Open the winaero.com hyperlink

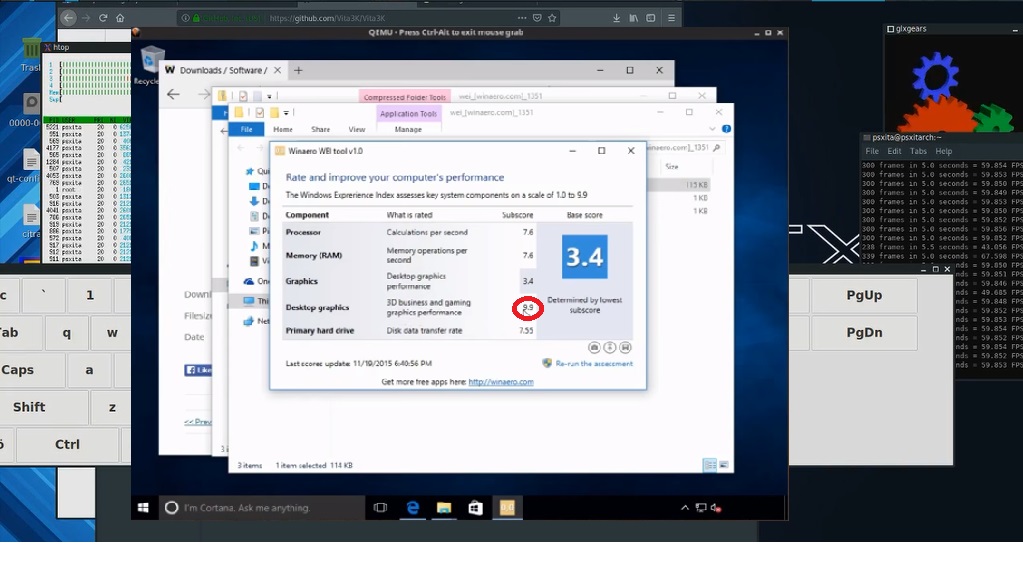500,382
